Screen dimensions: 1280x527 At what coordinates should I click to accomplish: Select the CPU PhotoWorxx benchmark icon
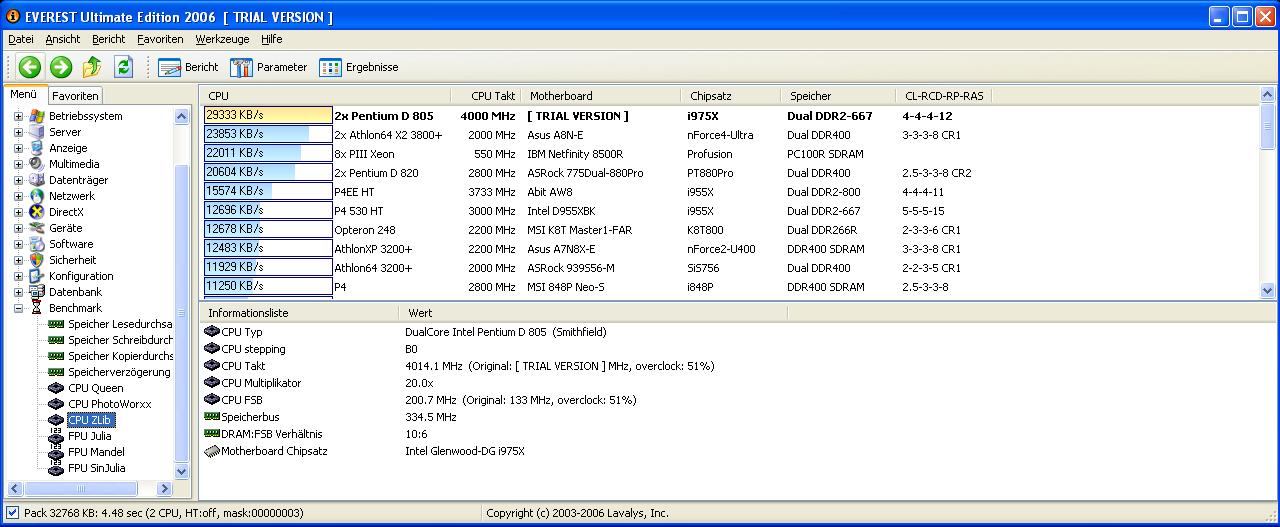56,404
